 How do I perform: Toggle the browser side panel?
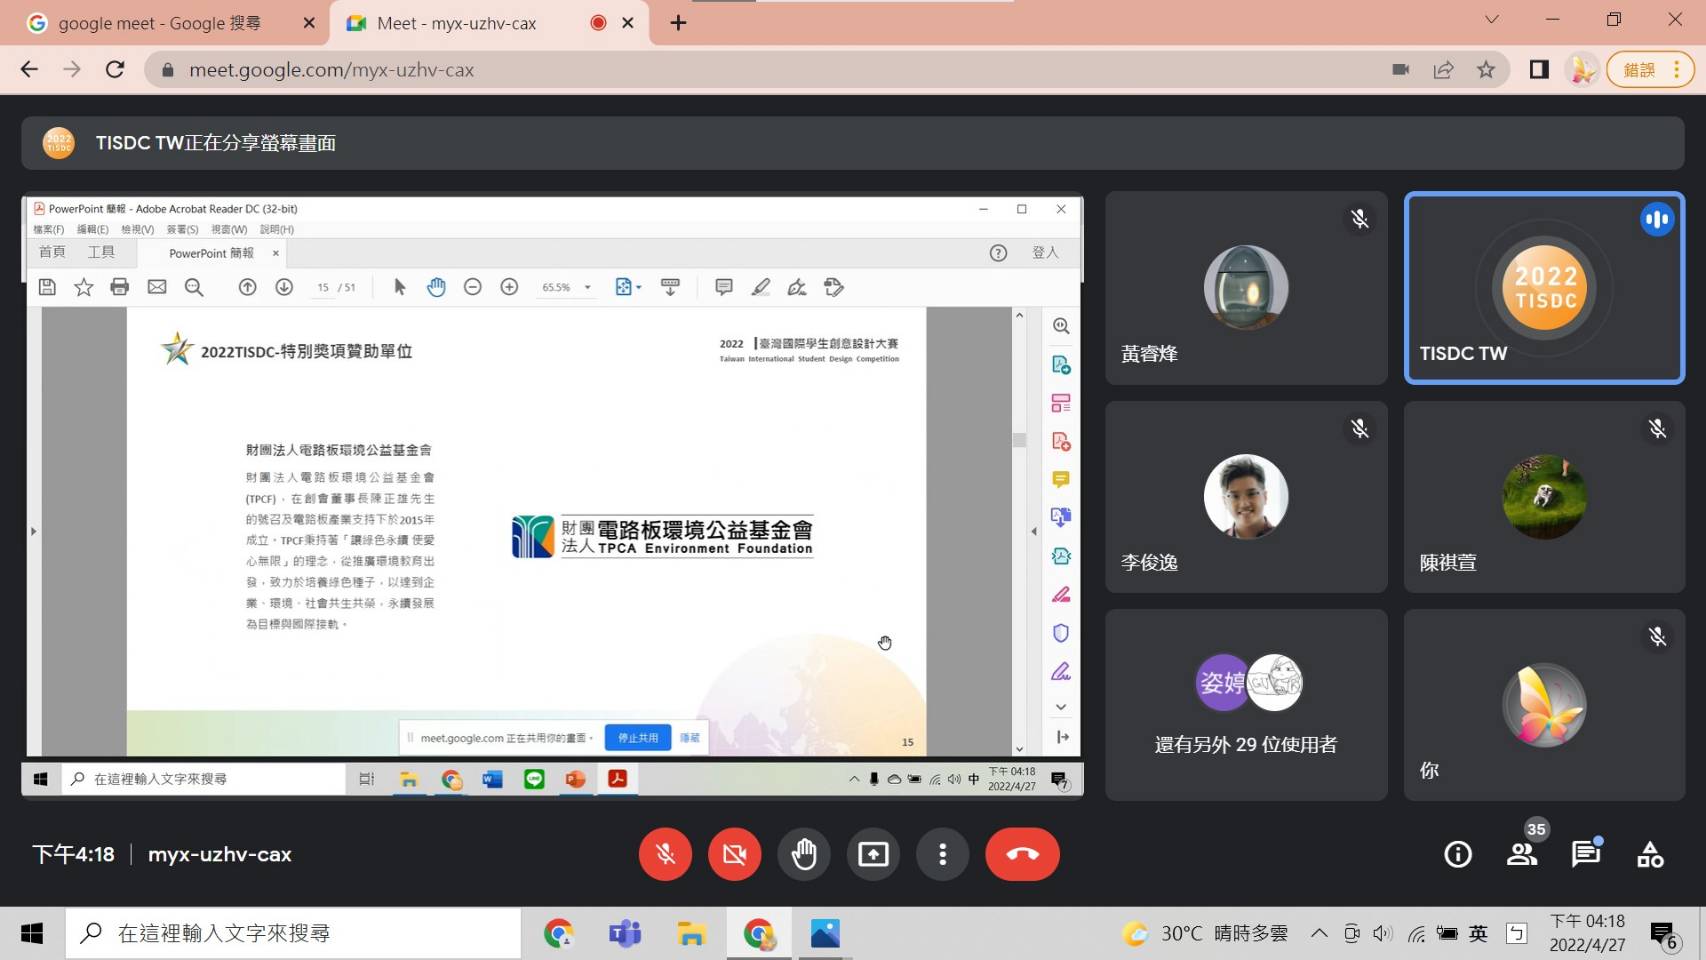tap(1539, 70)
